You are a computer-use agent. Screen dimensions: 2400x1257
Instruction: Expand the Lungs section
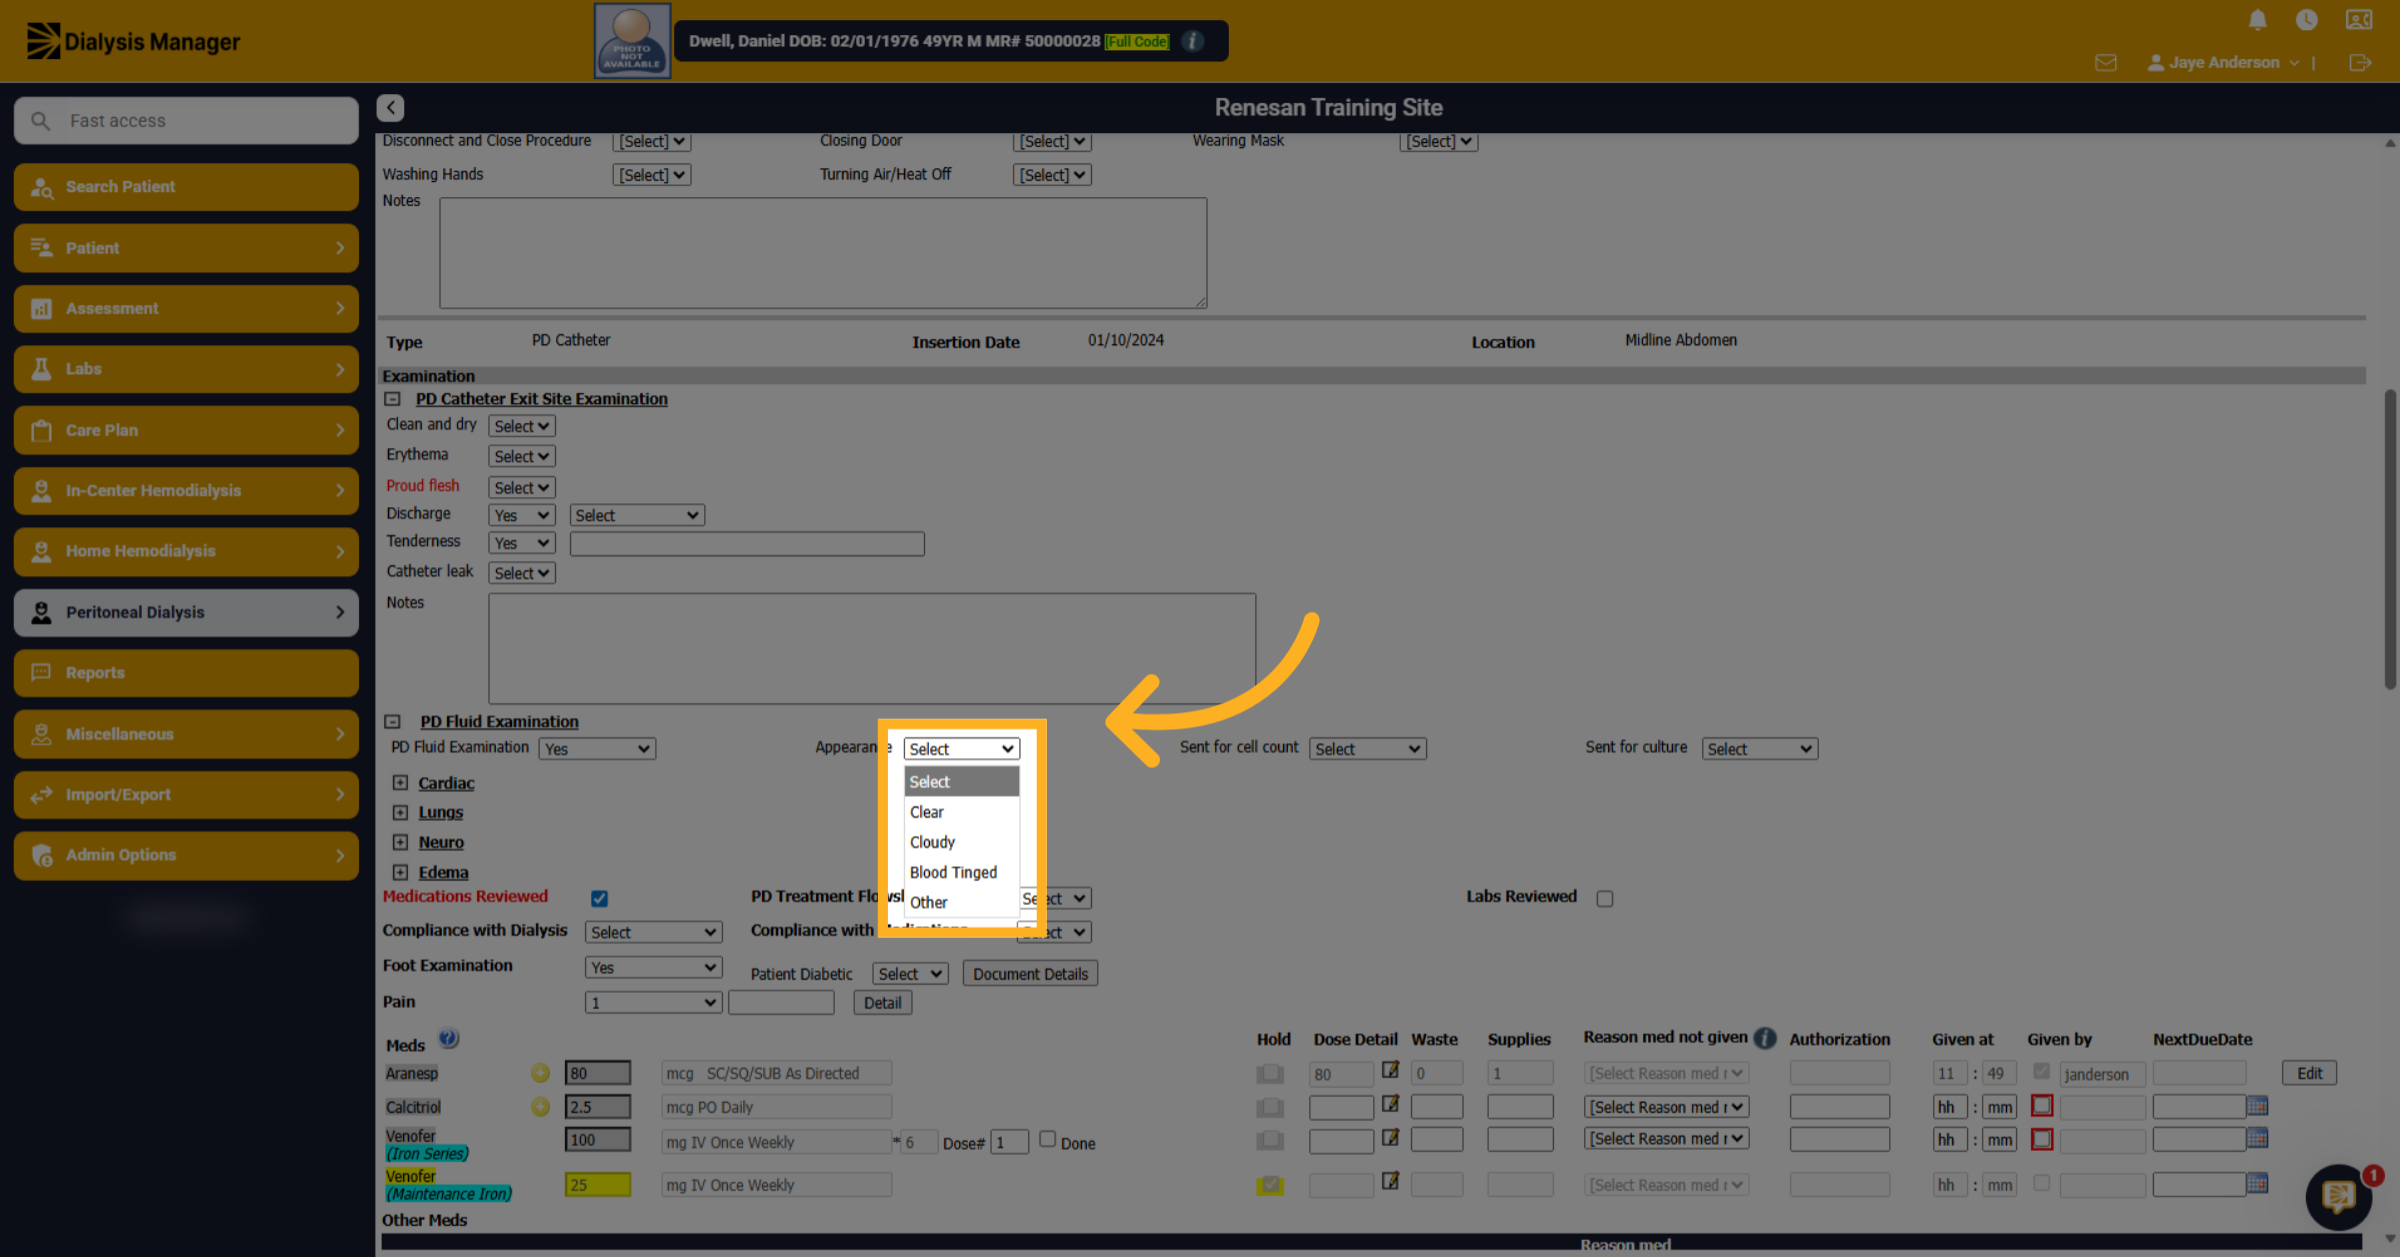click(x=401, y=813)
